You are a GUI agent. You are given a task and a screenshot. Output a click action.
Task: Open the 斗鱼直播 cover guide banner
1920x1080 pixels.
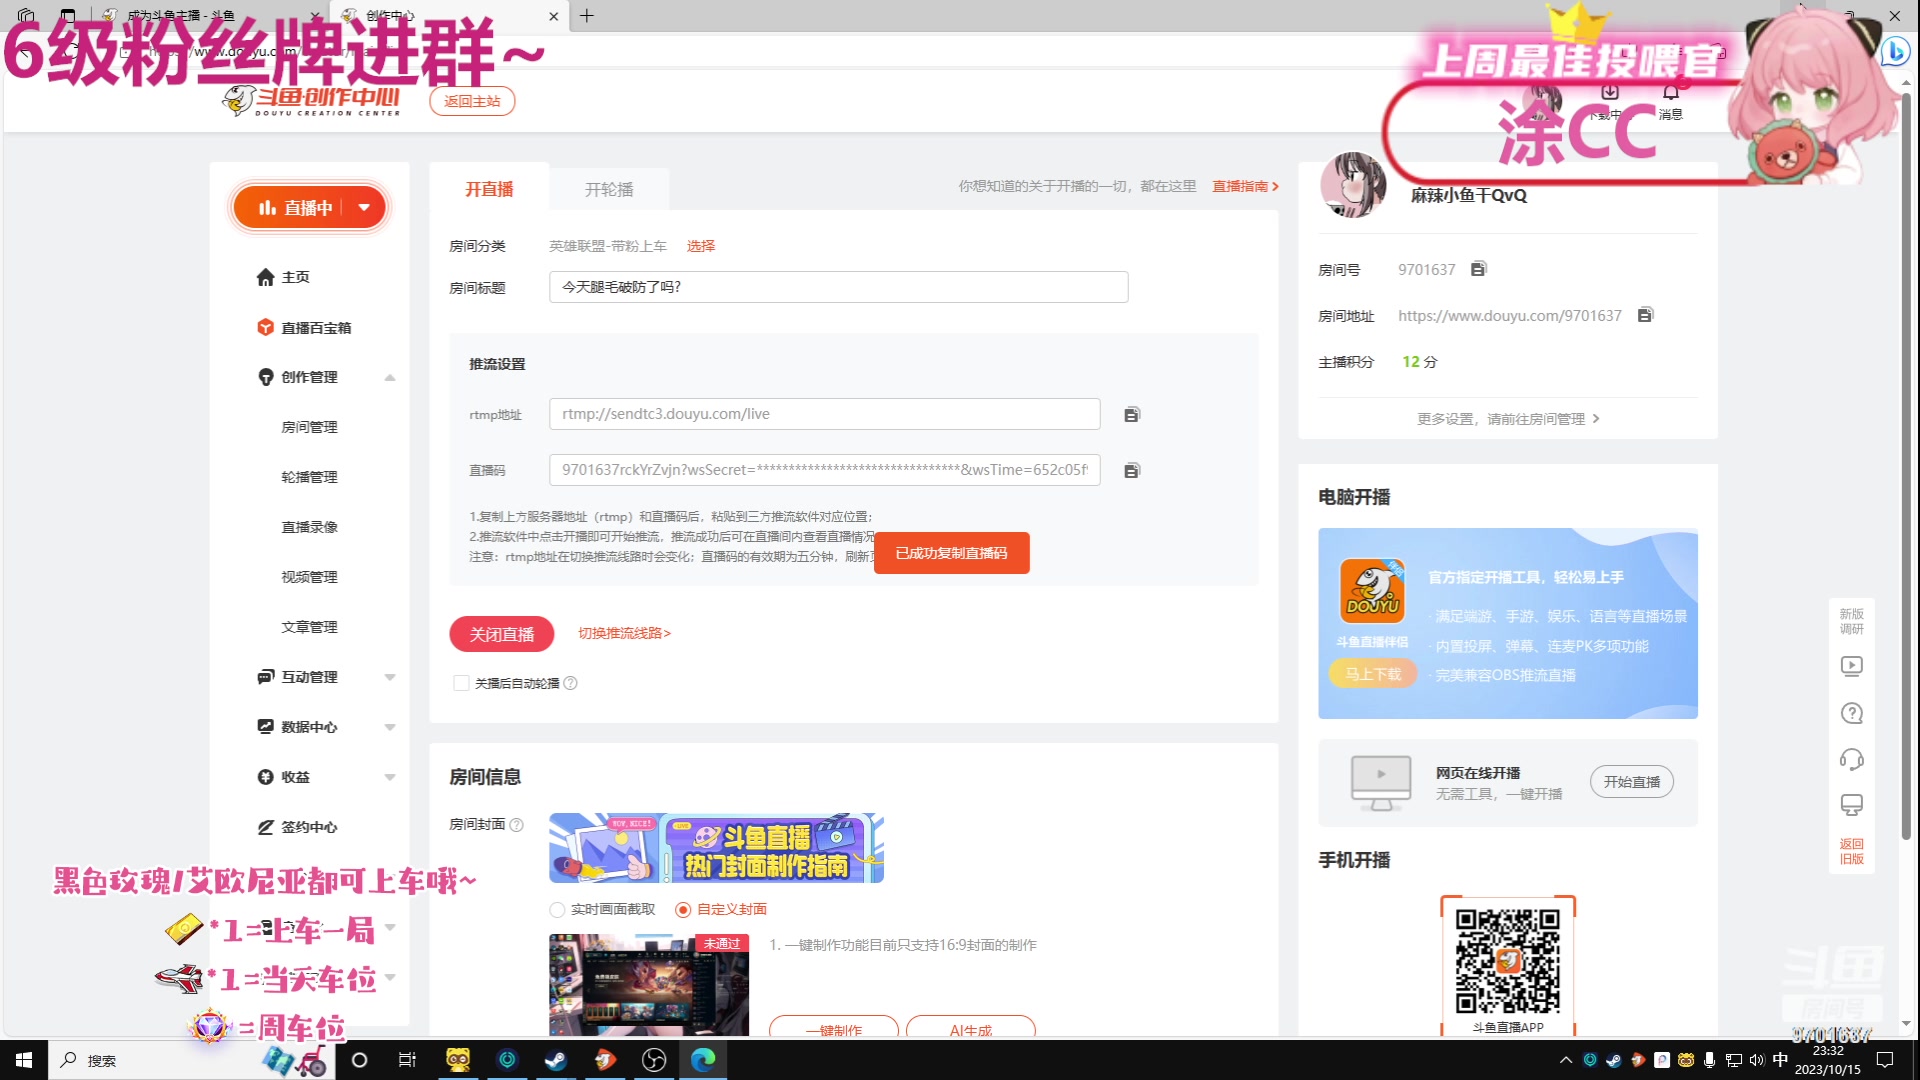(x=716, y=848)
